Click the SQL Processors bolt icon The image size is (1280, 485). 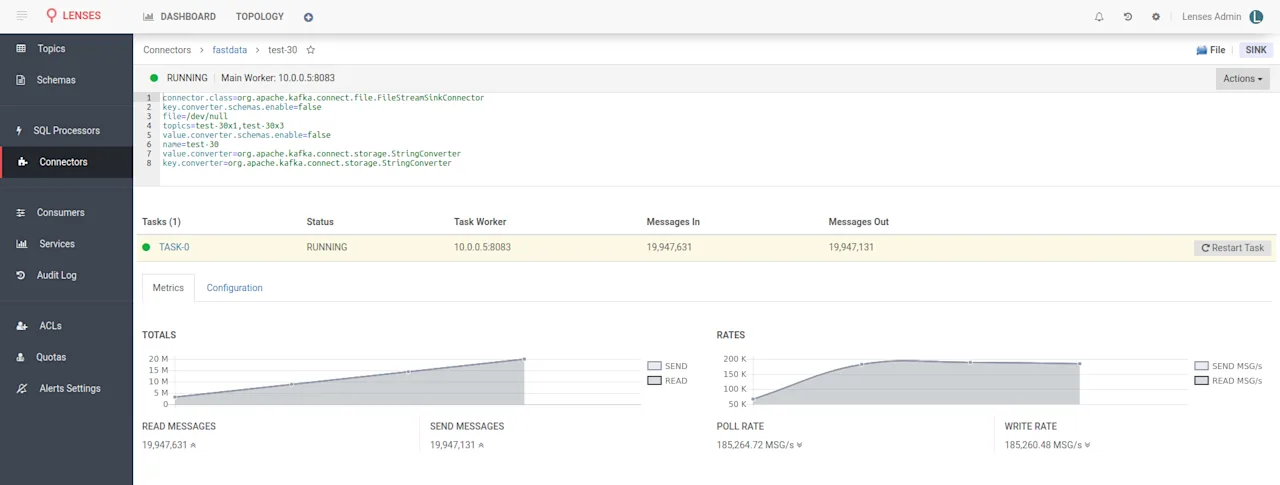(x=20, y=130)
